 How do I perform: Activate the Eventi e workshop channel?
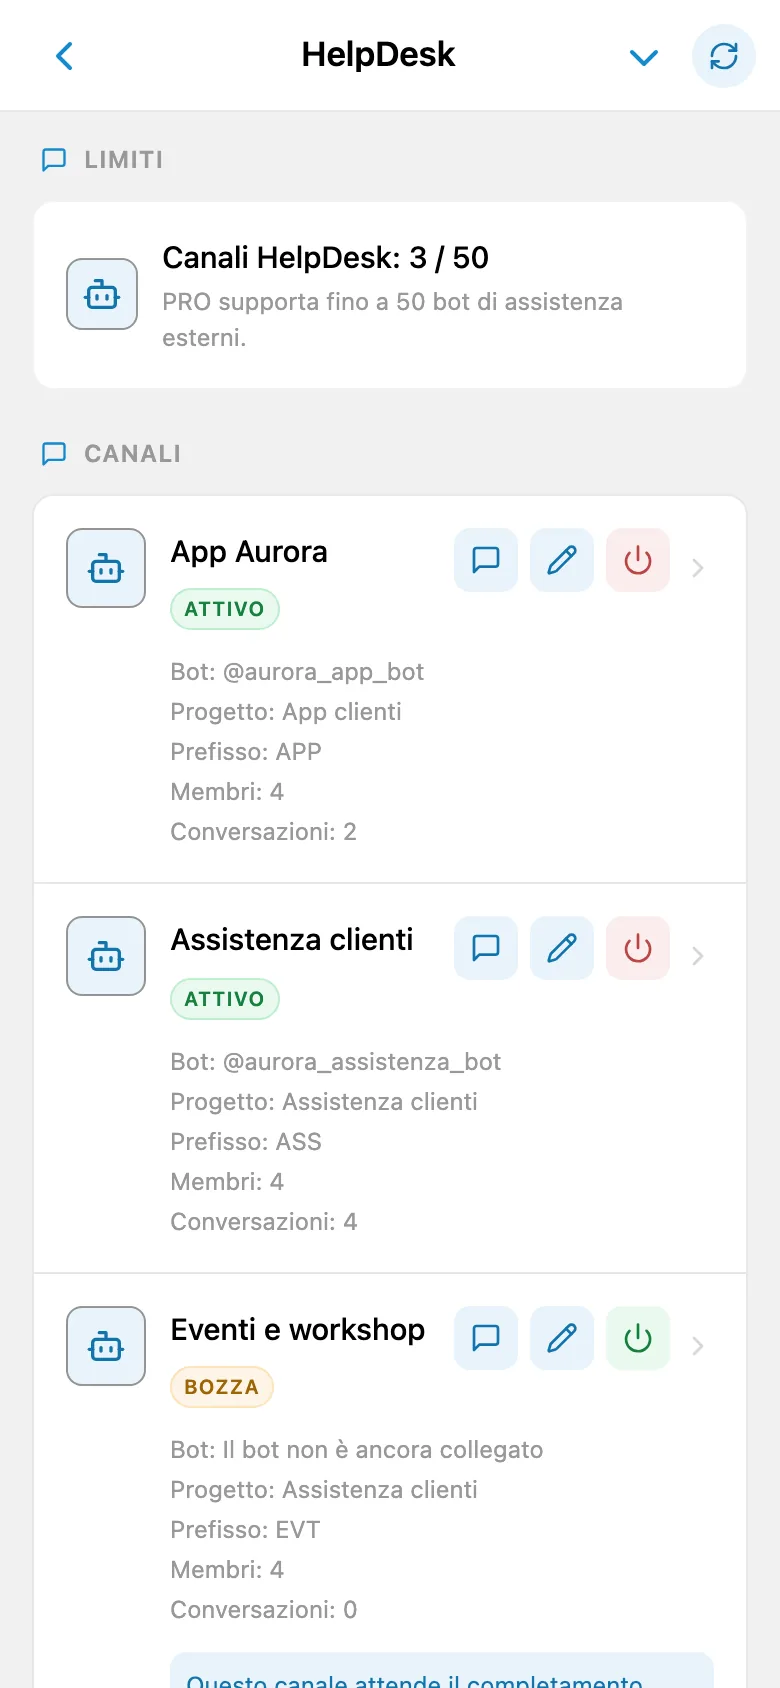click(638, 1338)
